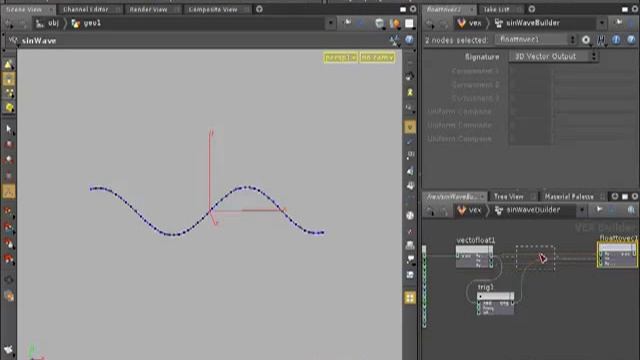This screenshot has height=360, width=640.
Task: Open the Signature 3D Vector Output dropdown
Action: 553,56
